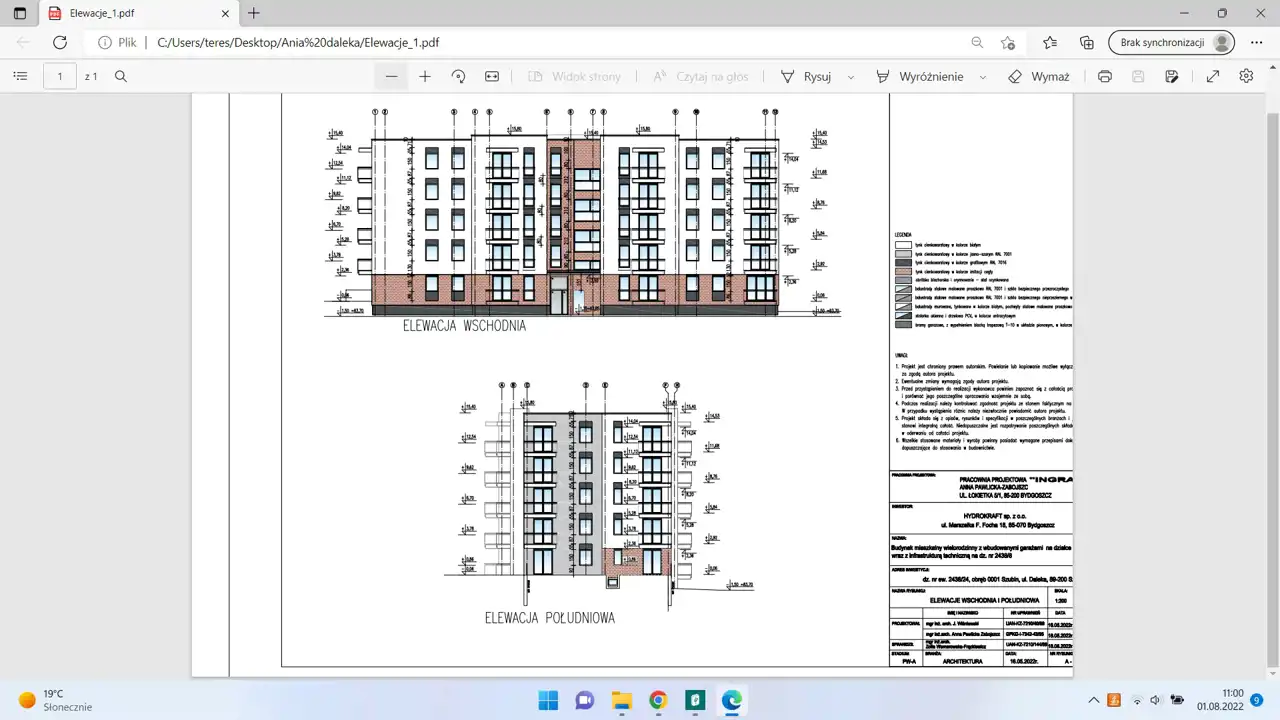The height and width of the screenshot is (720, 1280).
Task: Rotate the PDF page
Action: click(x=458, y=76)
